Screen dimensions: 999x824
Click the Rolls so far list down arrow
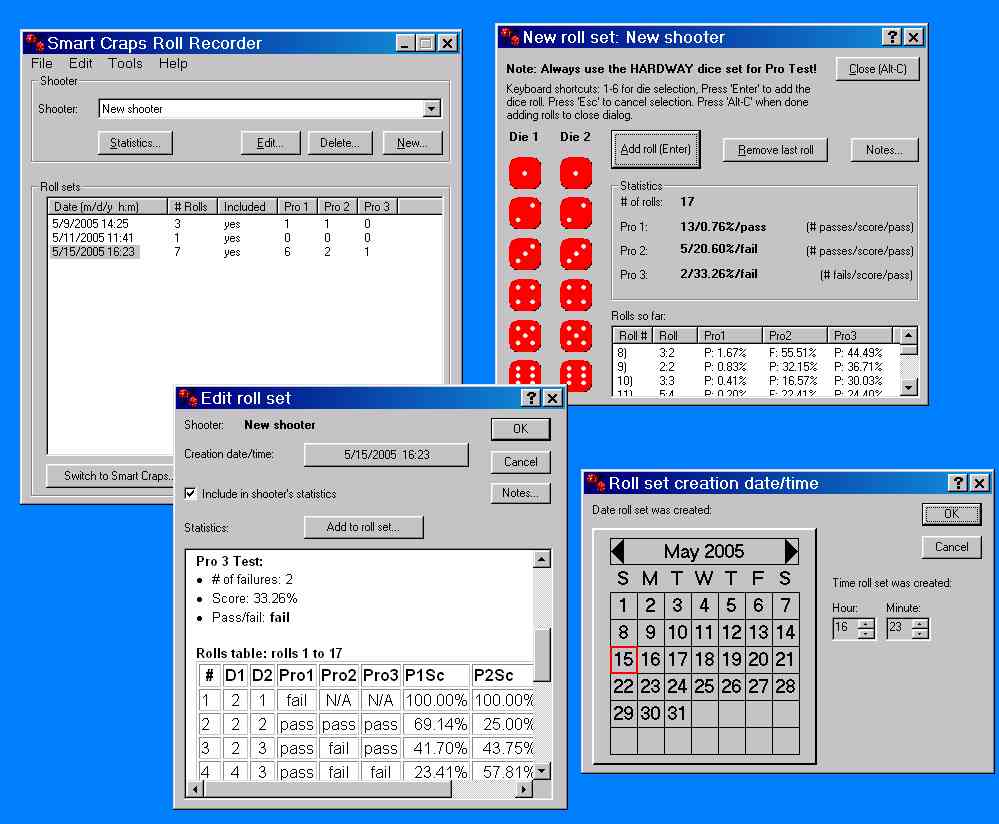[x=909, y=386]
